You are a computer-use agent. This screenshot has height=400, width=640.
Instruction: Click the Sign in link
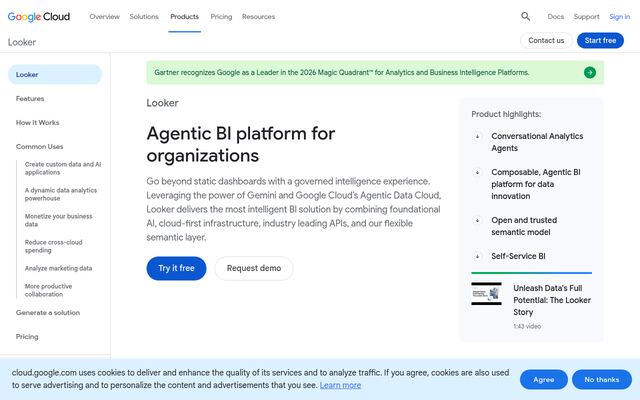pos(620,17)
